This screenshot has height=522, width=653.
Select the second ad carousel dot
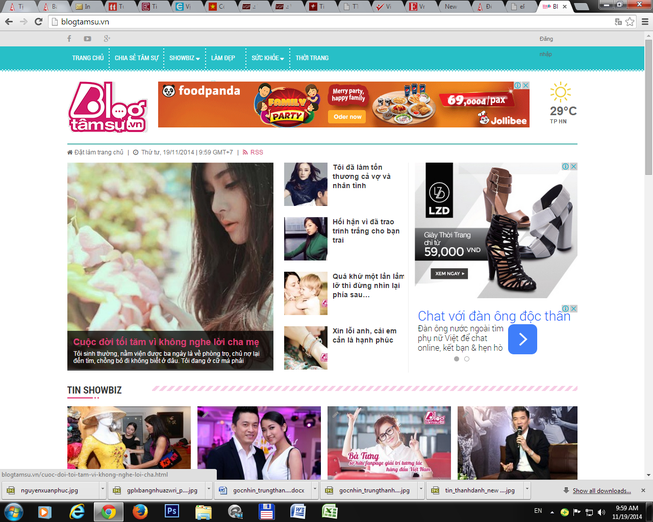(x=467, y=359)
